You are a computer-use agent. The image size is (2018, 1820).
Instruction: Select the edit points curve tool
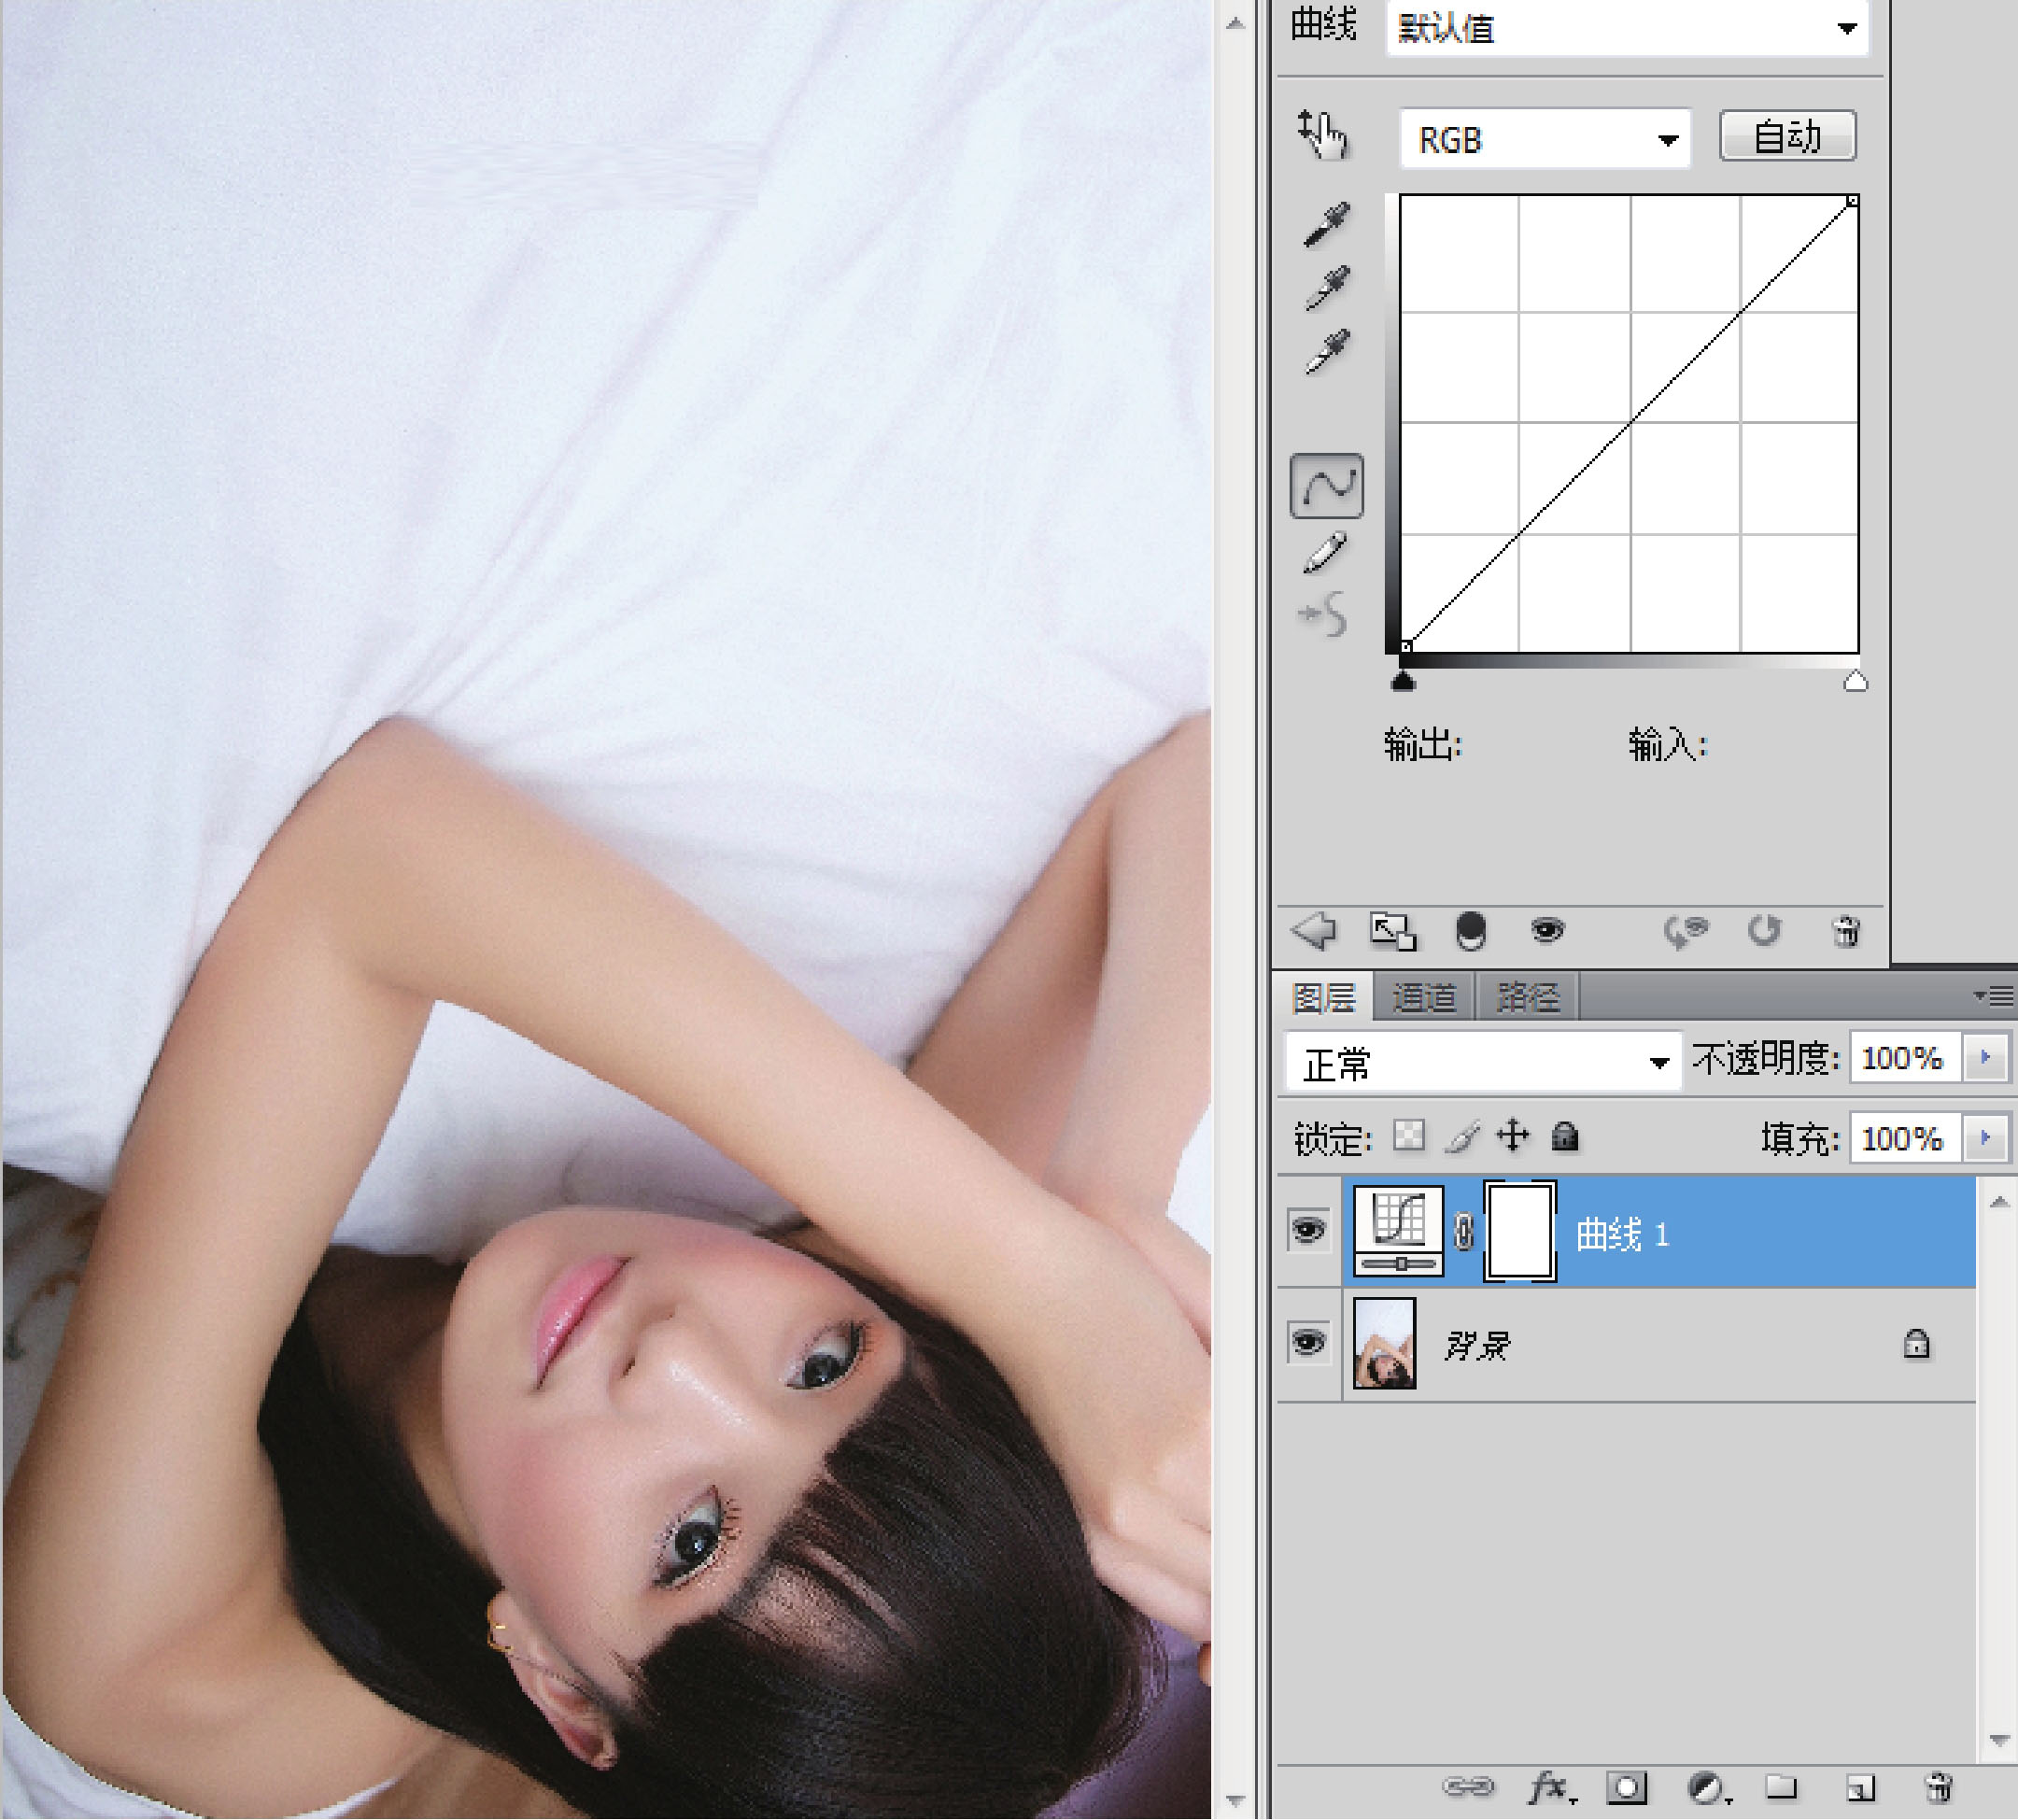(1327, 486)
